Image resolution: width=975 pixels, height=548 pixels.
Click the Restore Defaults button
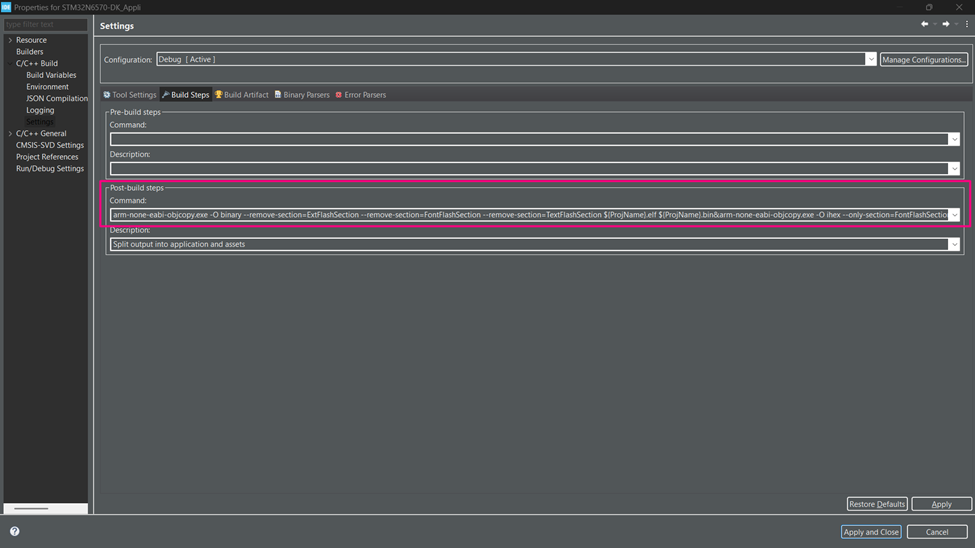pos(877,504)
